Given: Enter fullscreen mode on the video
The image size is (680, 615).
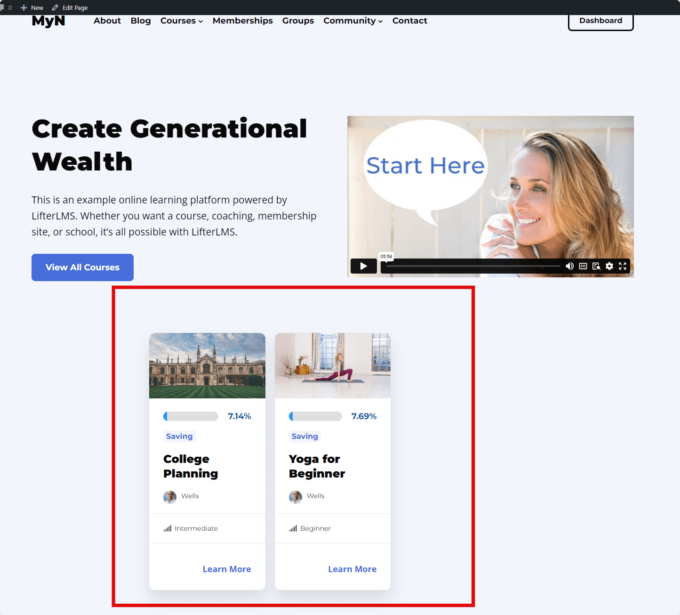Looking at the screenshot, I should [623, 266].
